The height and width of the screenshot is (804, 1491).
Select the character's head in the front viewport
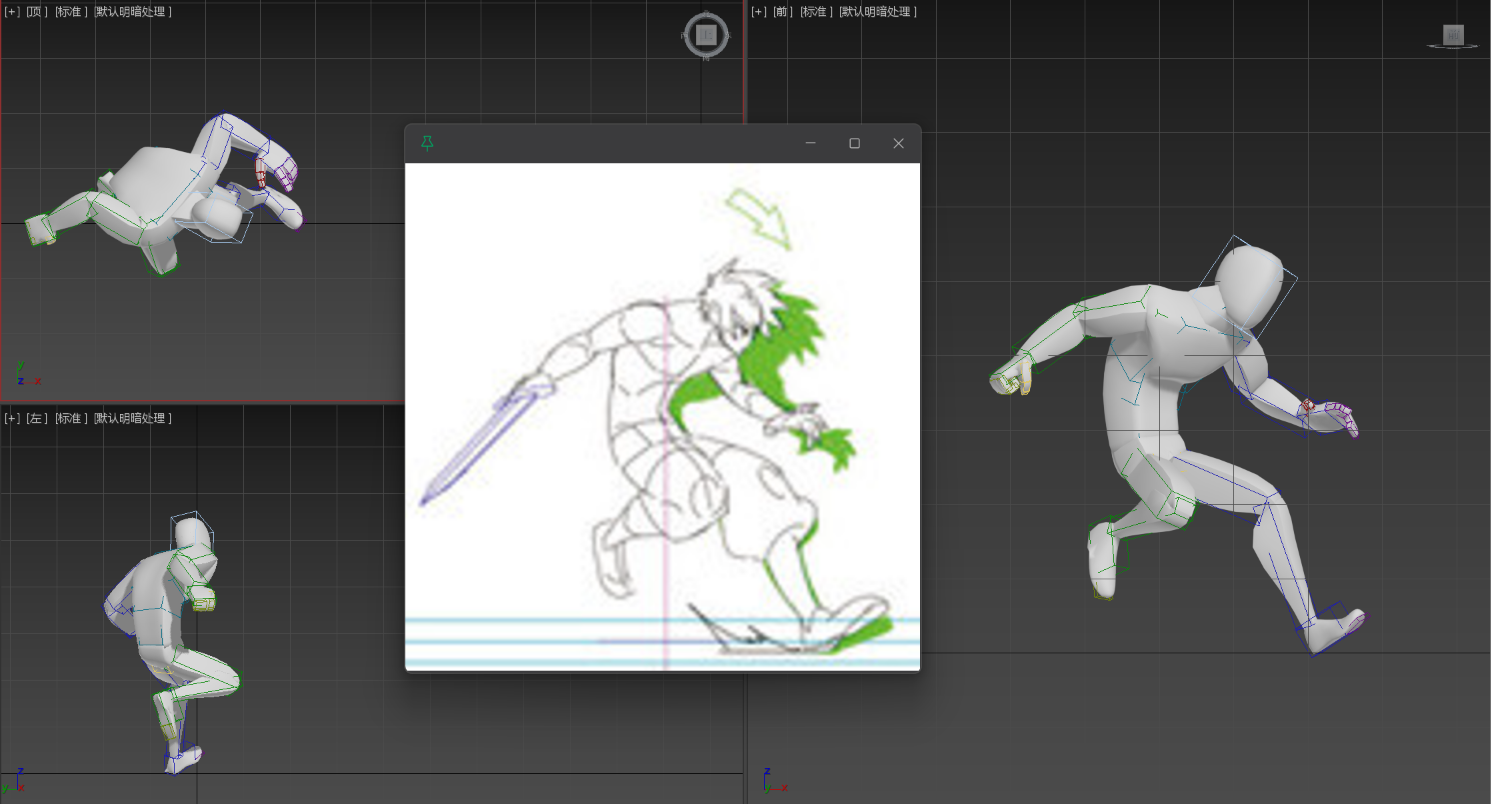(1250, 286)
